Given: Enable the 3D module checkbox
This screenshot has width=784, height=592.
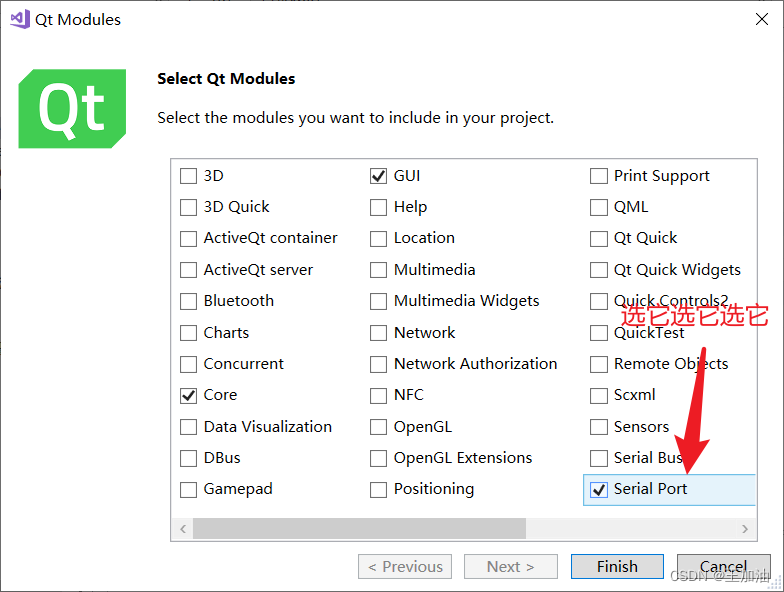Looking at the screenshot, I should coord(188,176).
